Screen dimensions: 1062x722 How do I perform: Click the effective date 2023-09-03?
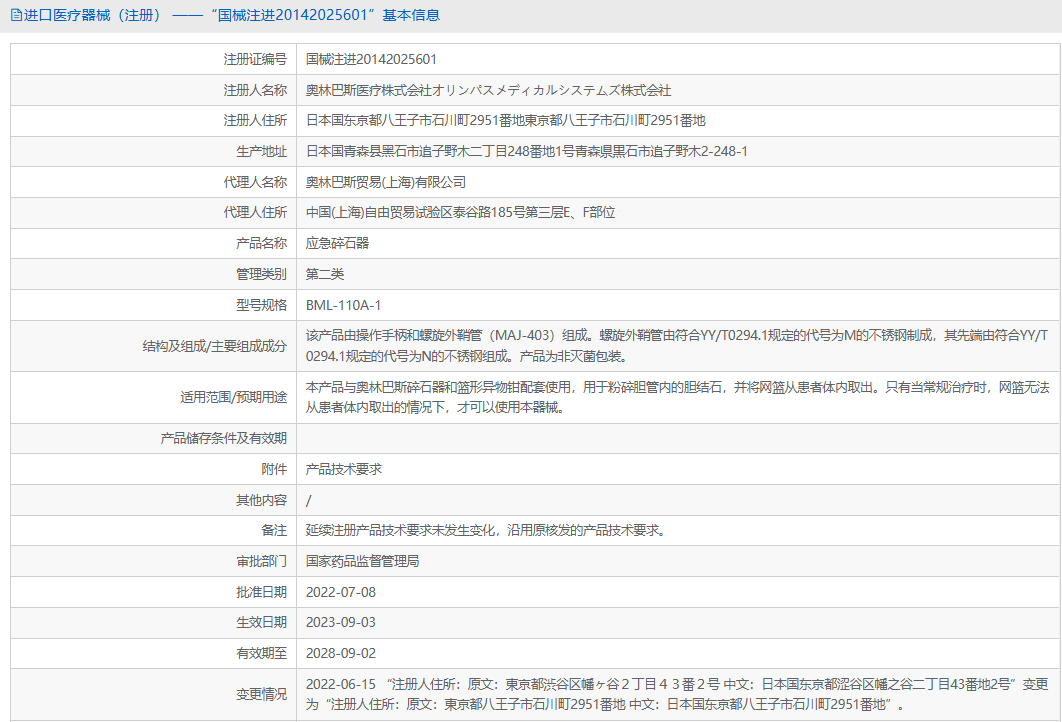pyautogui.click(x=341, y=622)
